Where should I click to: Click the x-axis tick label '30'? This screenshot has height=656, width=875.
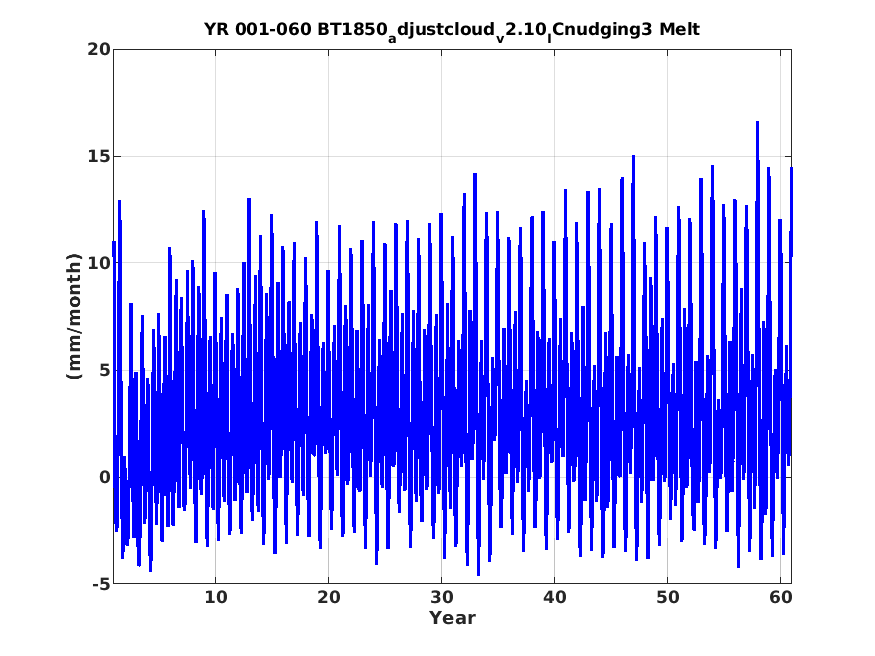tap(441, 597)
